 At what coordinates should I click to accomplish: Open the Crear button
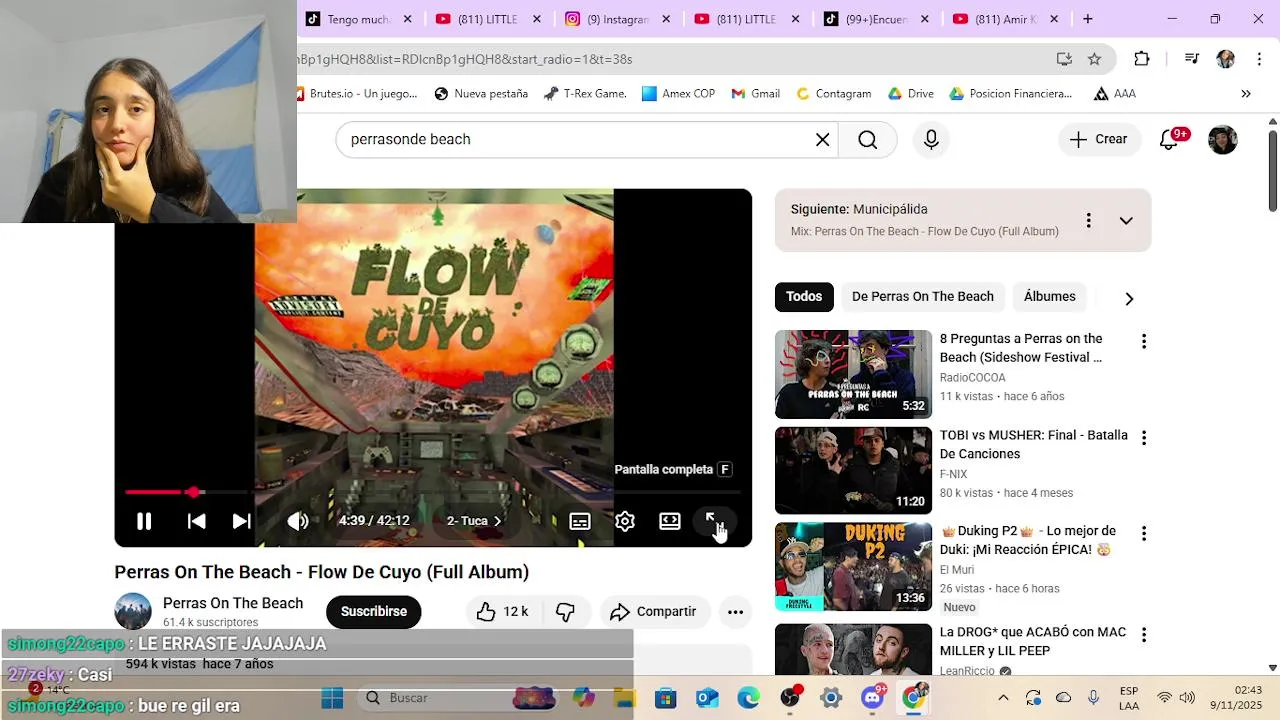[1098, 140]
